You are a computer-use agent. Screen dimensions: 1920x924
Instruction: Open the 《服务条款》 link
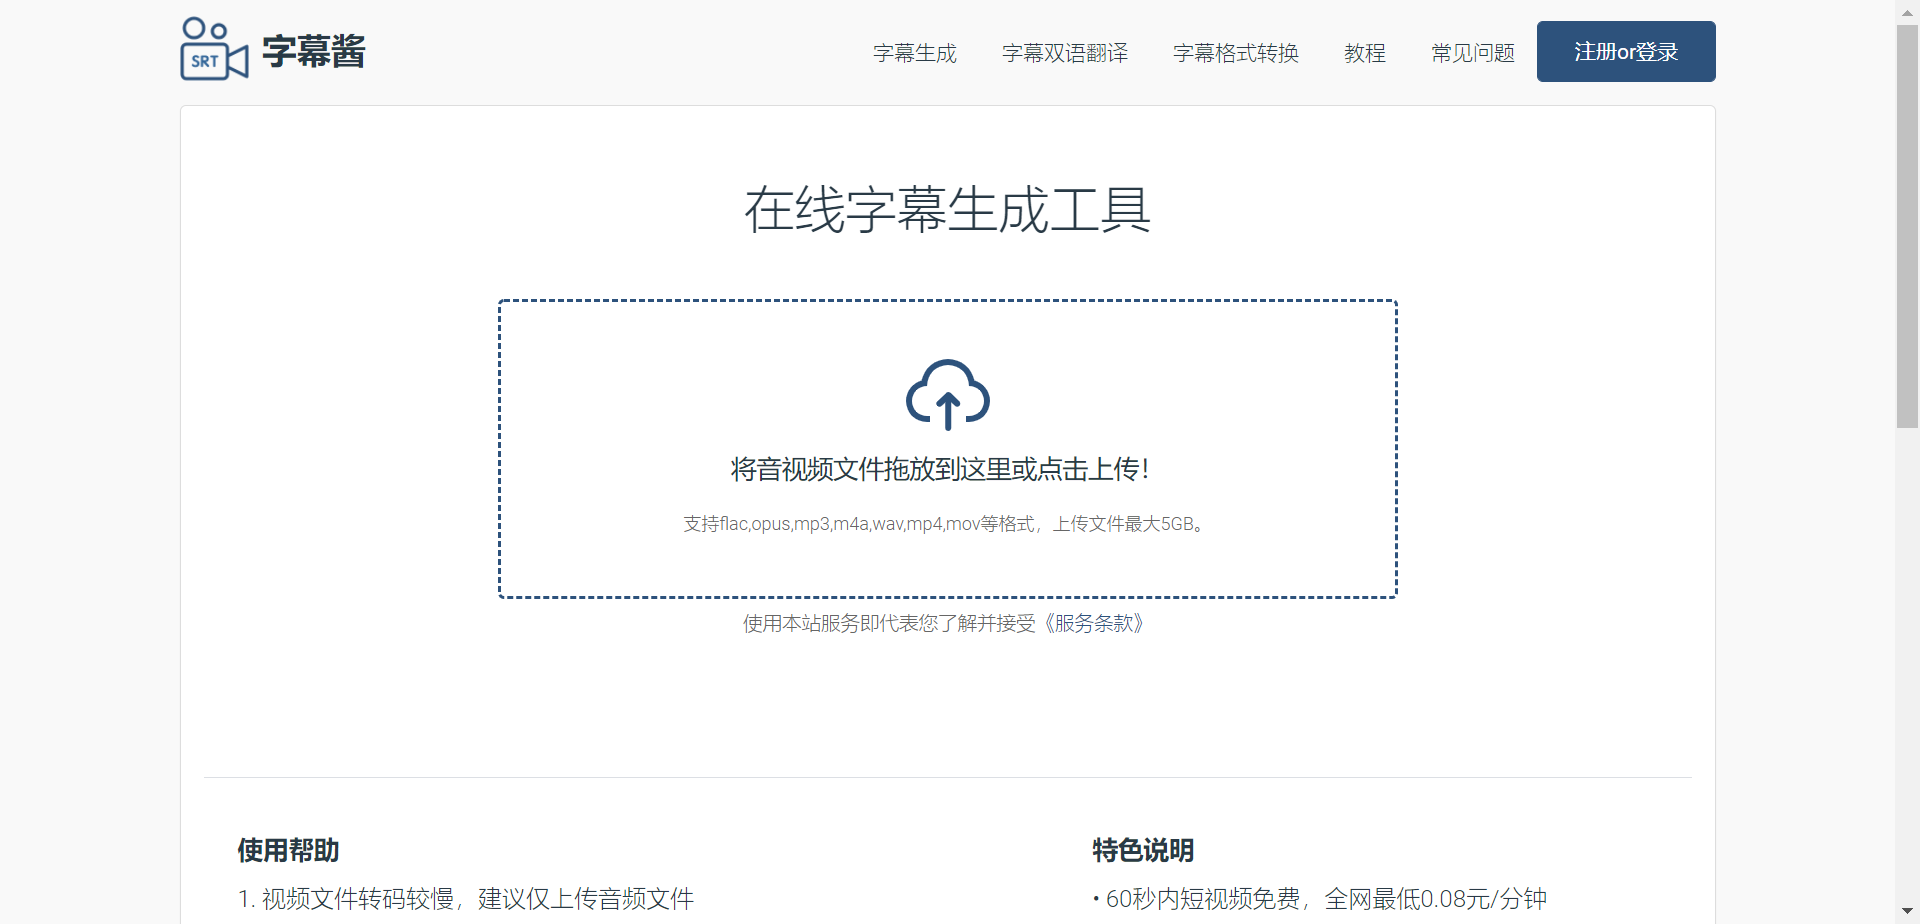tap(1094, 623)
